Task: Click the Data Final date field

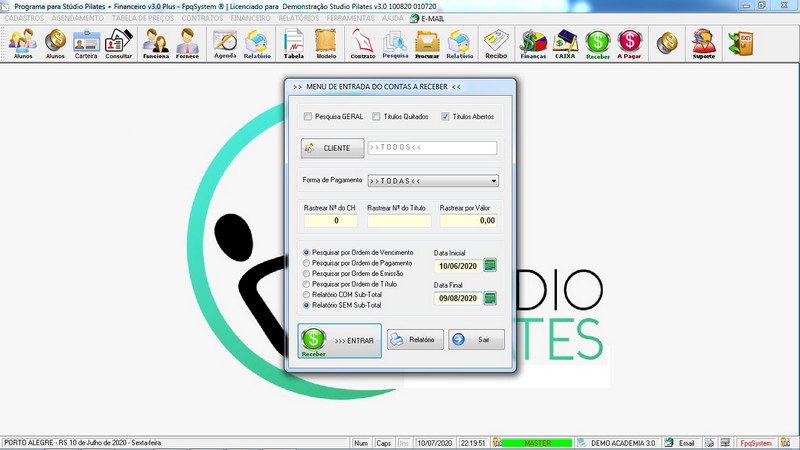Action: (458, 298)
